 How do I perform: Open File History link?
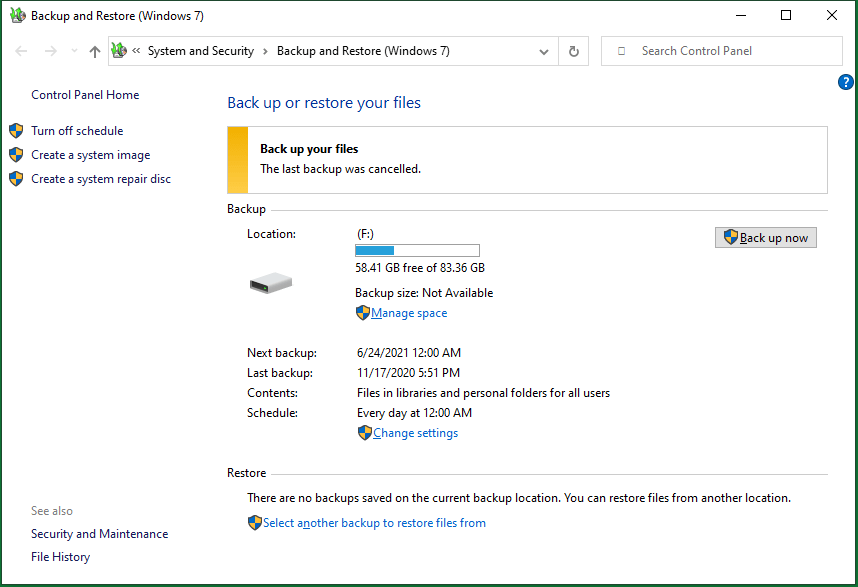point(60,557)
